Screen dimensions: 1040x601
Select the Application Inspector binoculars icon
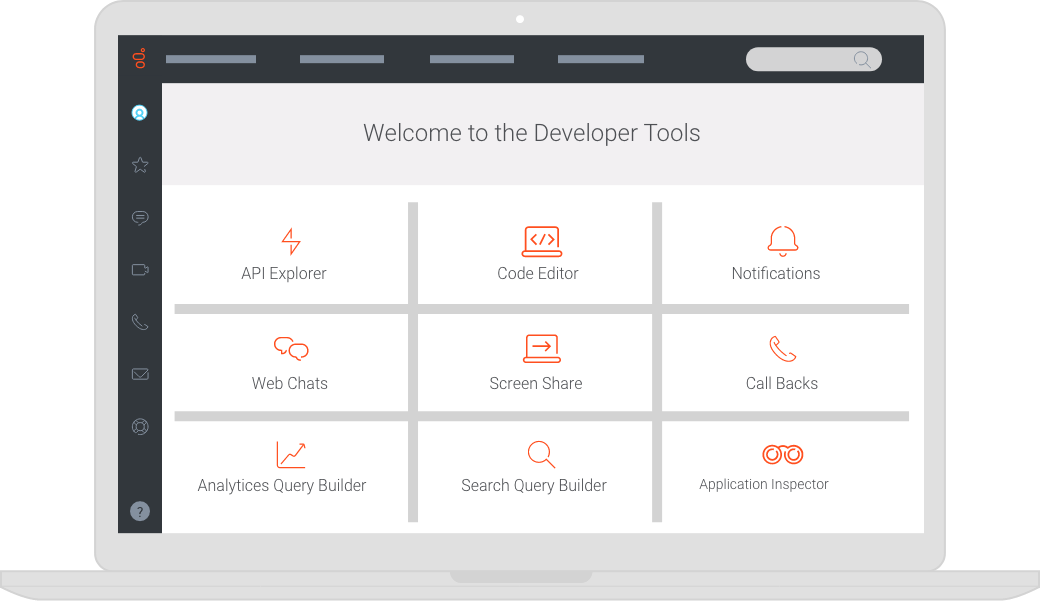783,454
